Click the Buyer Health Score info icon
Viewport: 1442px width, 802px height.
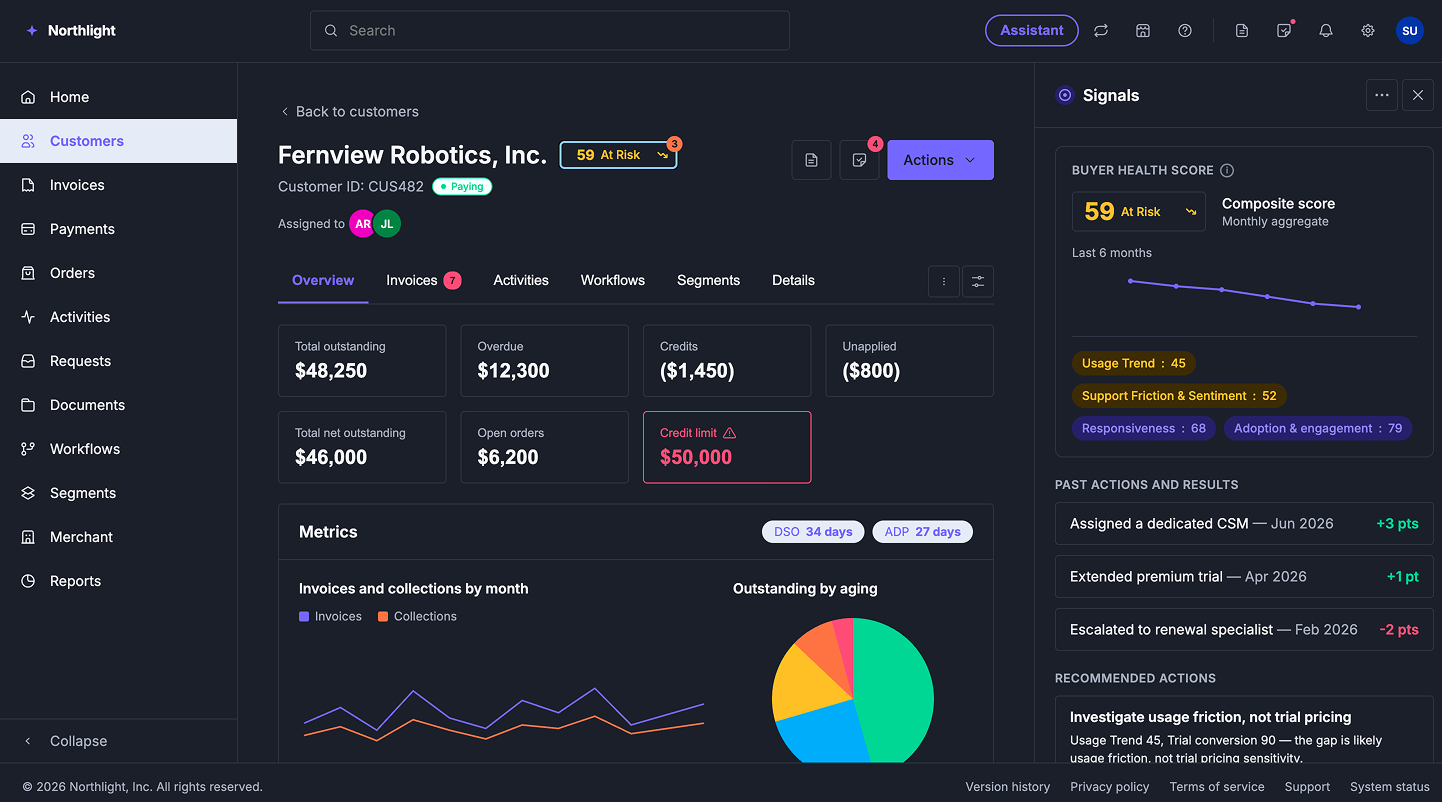[x=1227, y=170]
